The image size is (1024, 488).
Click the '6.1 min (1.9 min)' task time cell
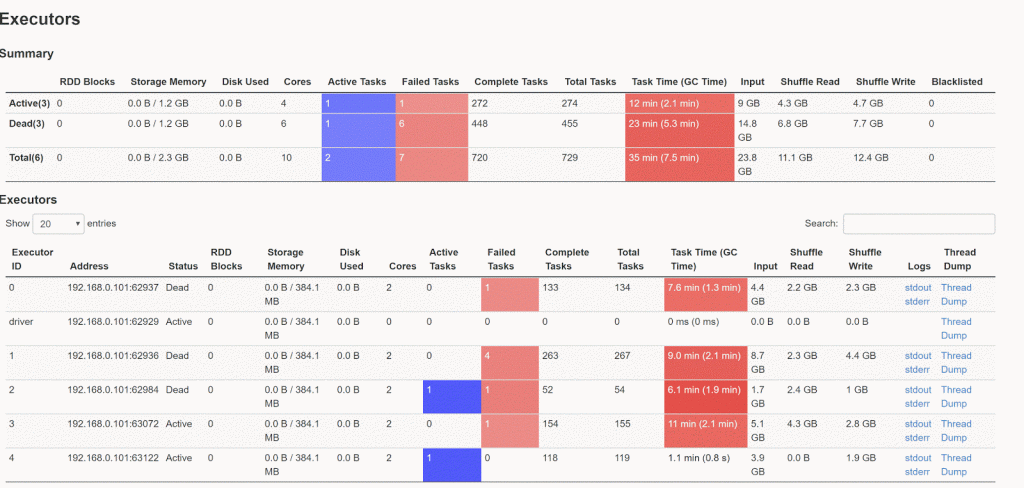click(705, 397)
